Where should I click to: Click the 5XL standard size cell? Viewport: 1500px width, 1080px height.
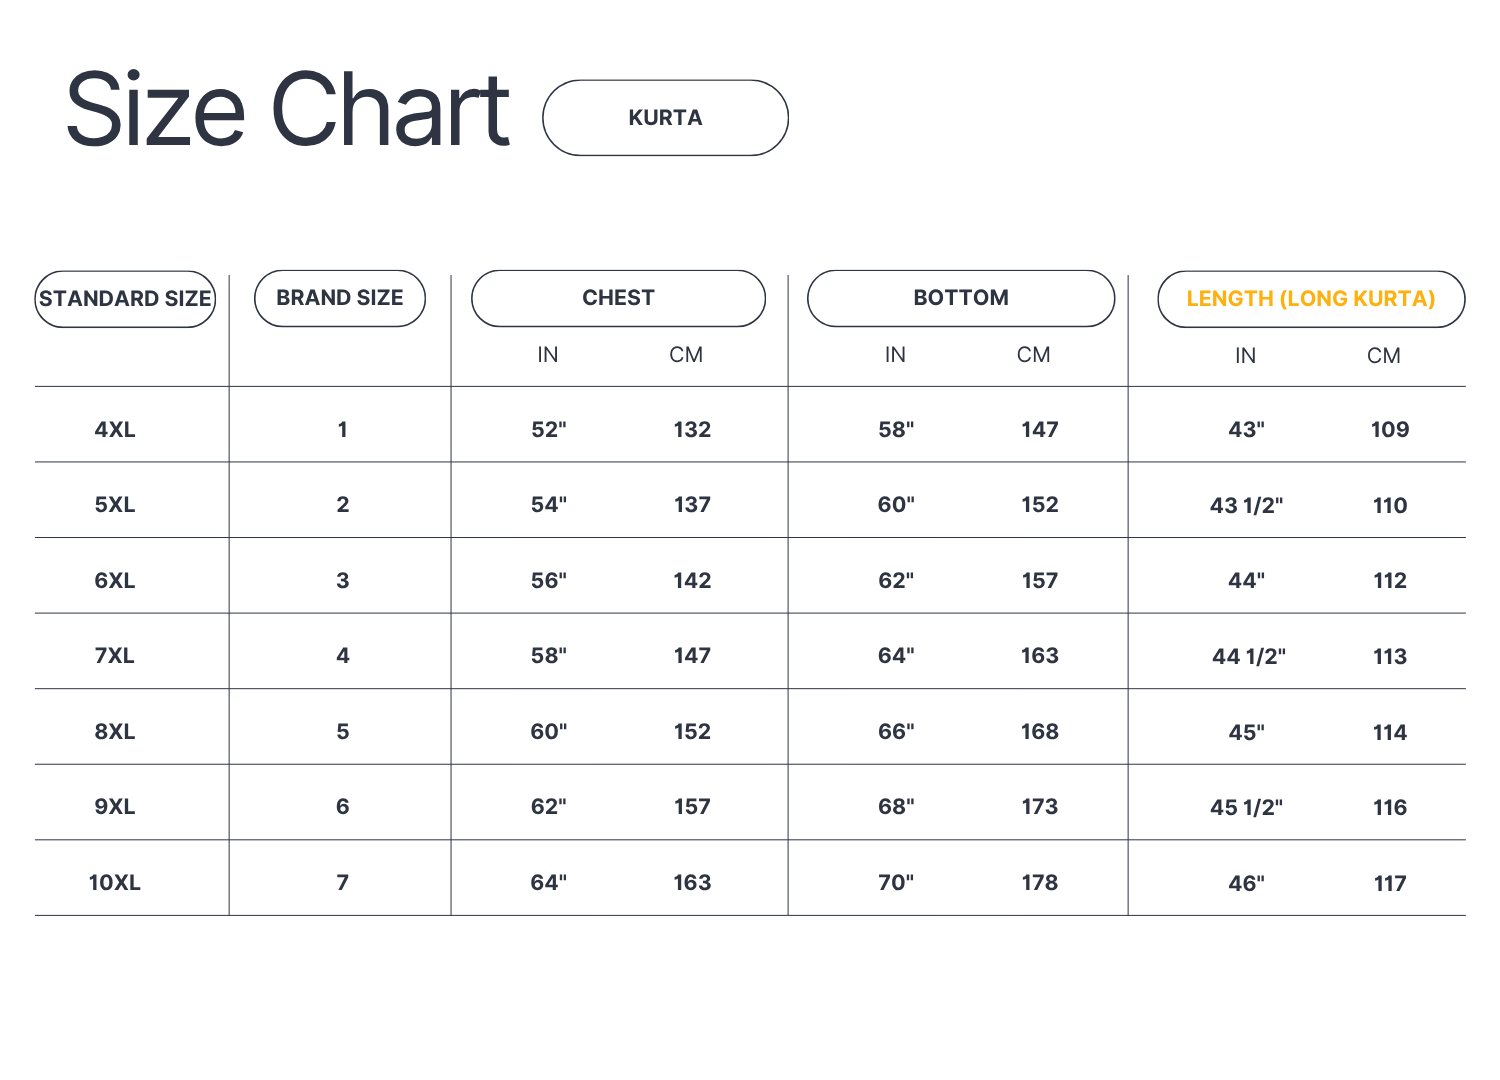[x=115, y=505]
